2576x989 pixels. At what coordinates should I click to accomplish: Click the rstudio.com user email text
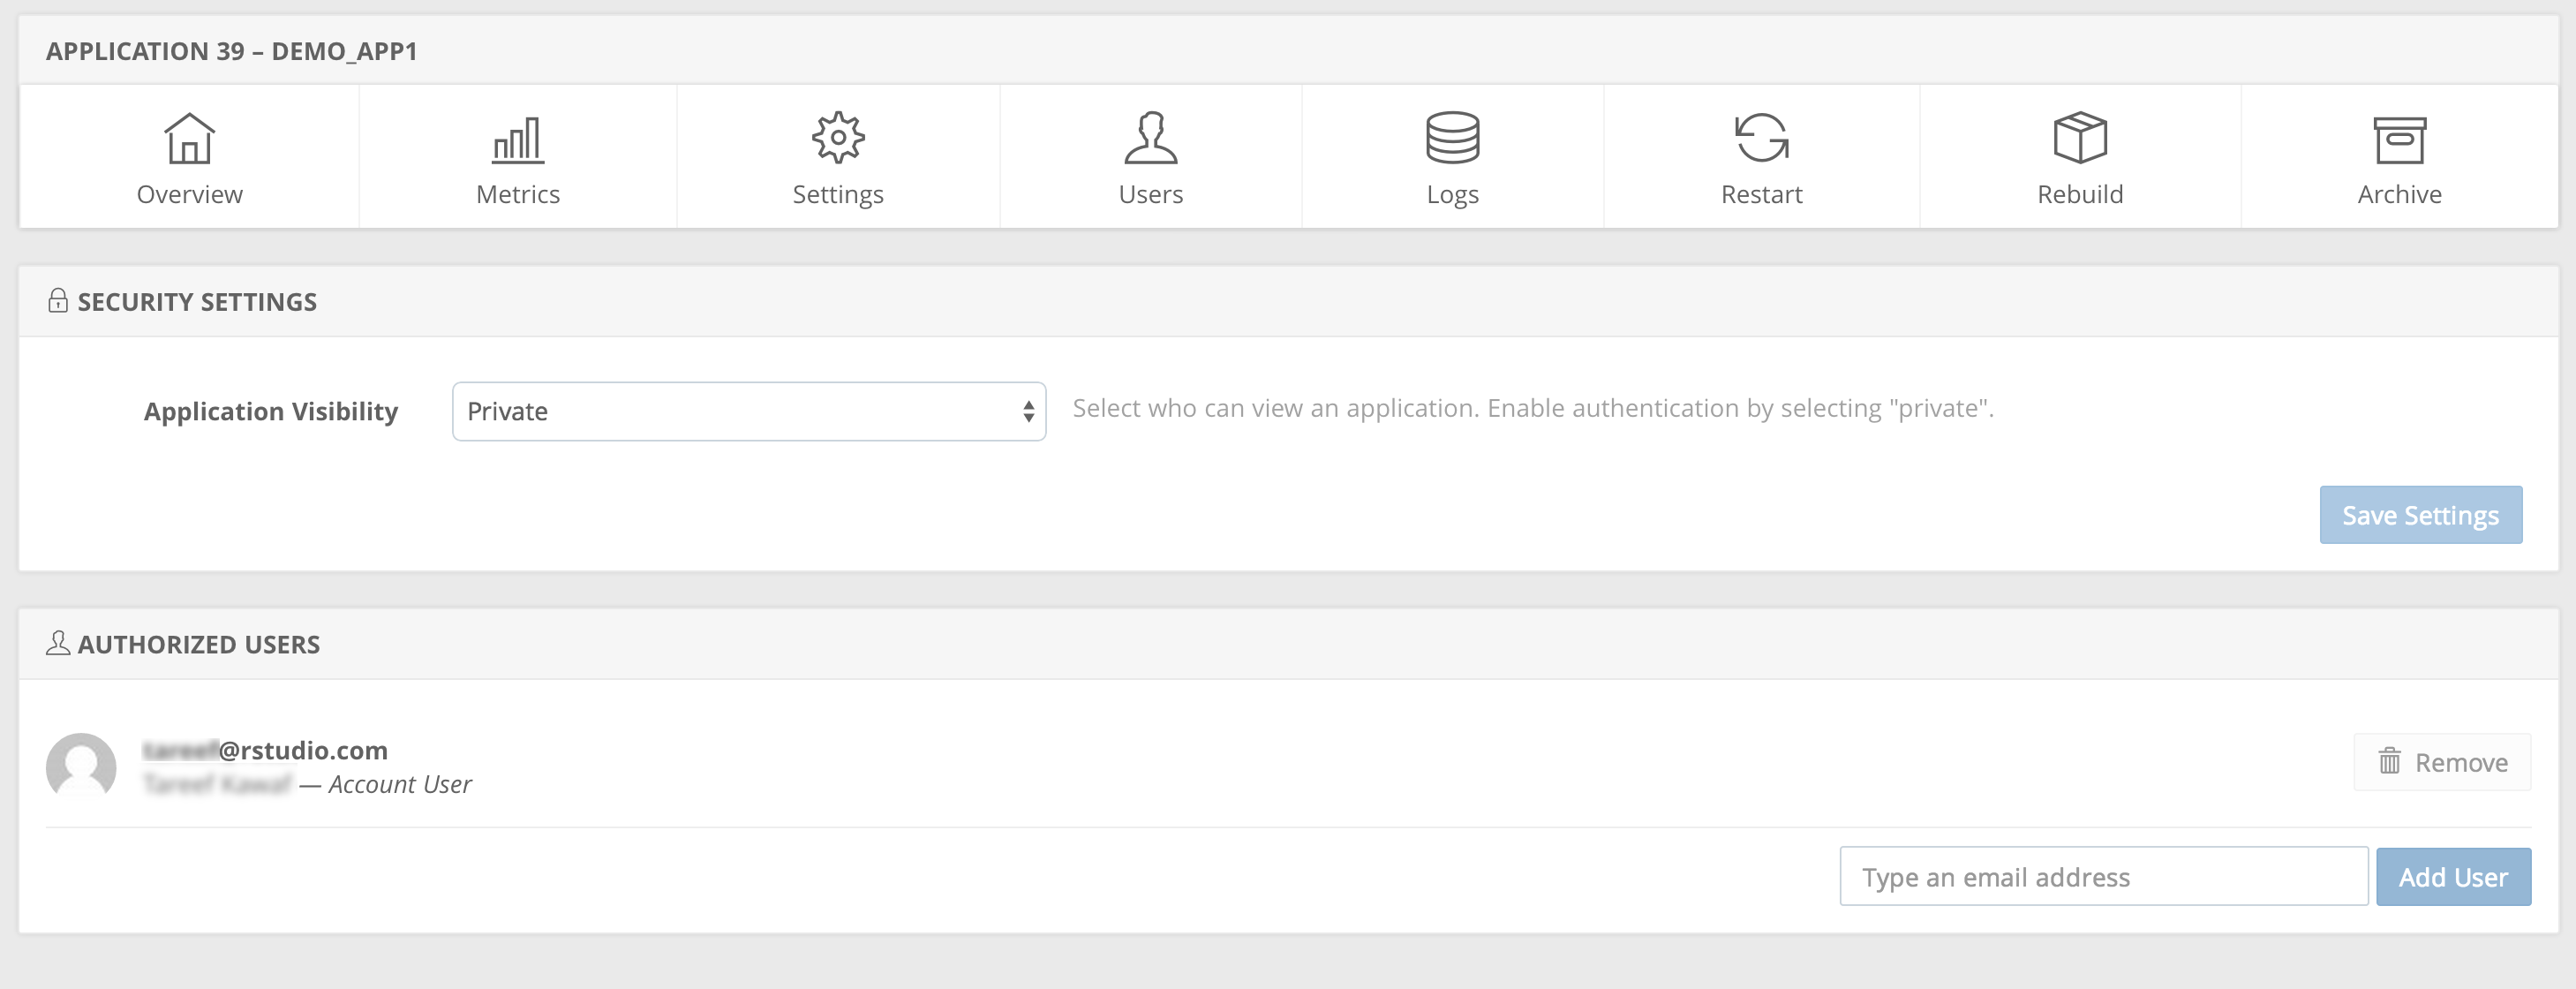click(303, 750)
